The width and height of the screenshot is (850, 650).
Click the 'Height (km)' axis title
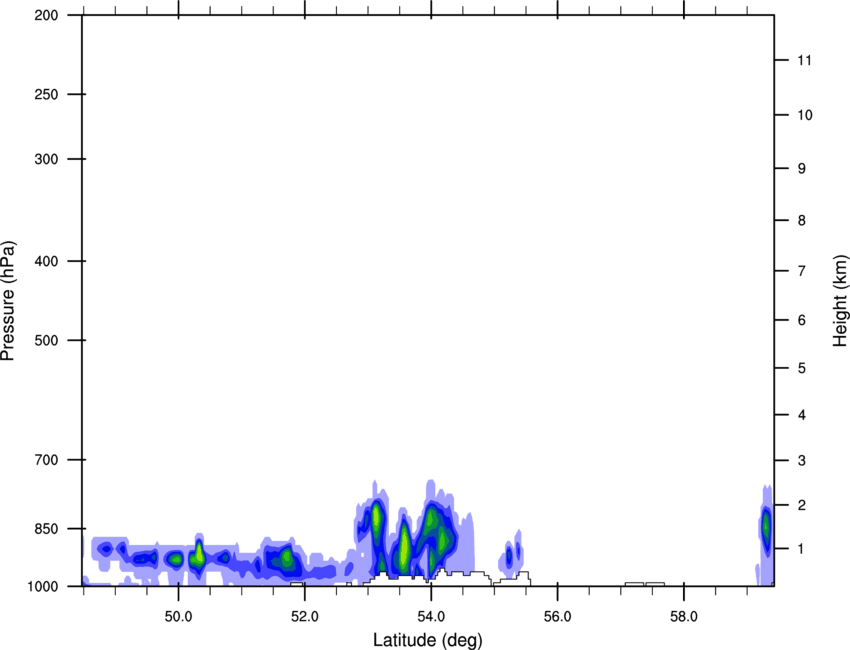point(840,301)
